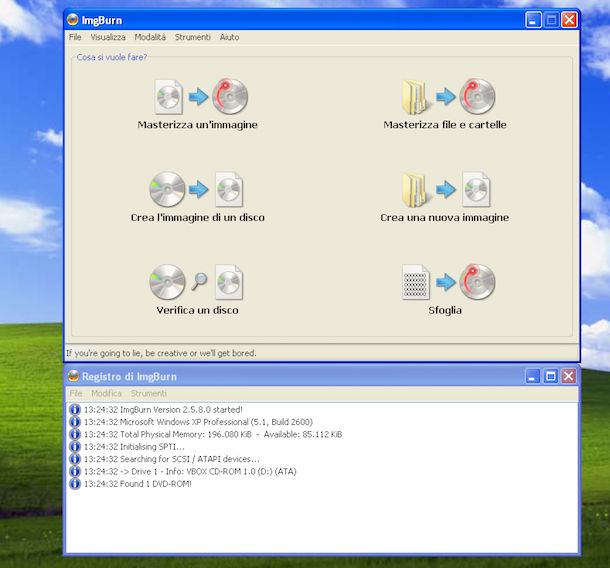Click the 'Sfoglia' label

click(x=445, y=310)
